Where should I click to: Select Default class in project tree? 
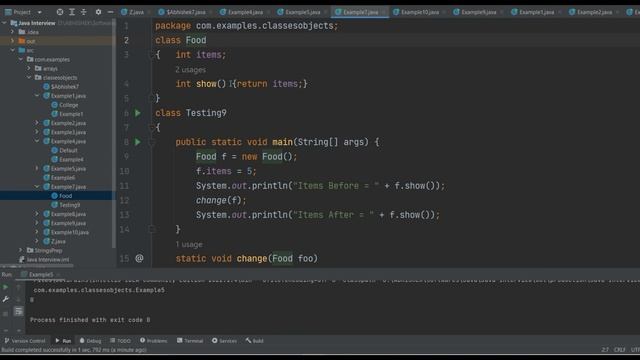tap(68, 150)
